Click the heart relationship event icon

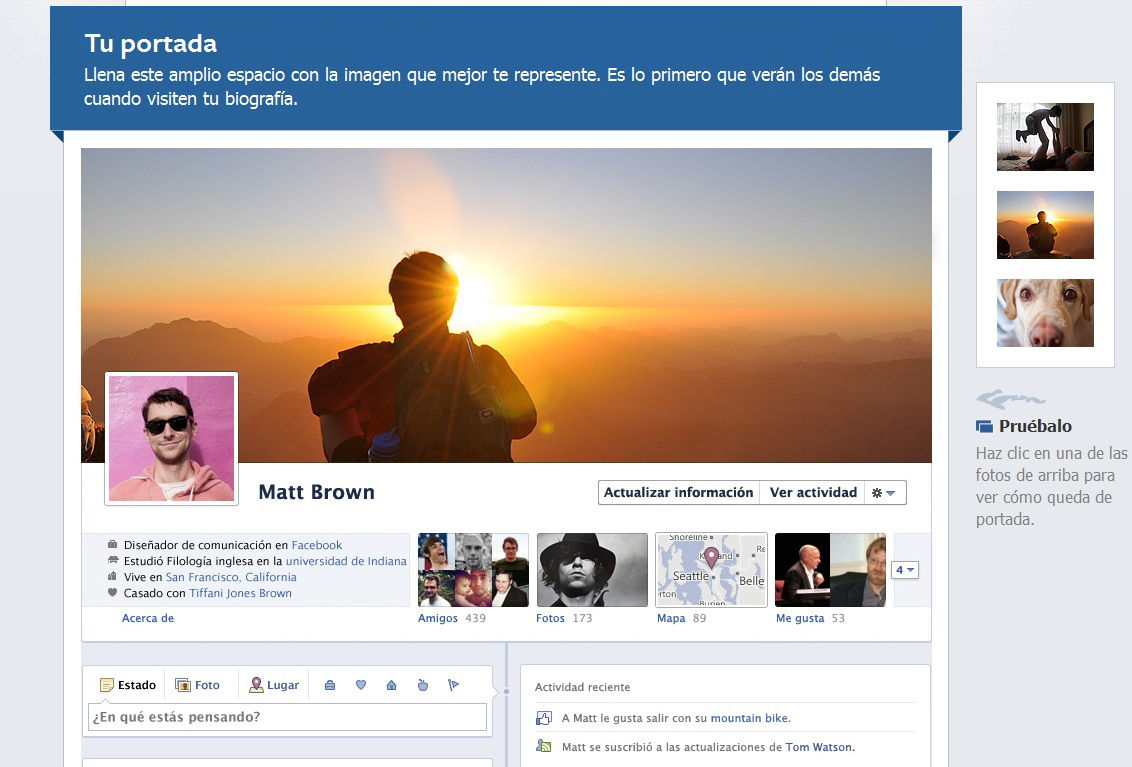point(361,685)
